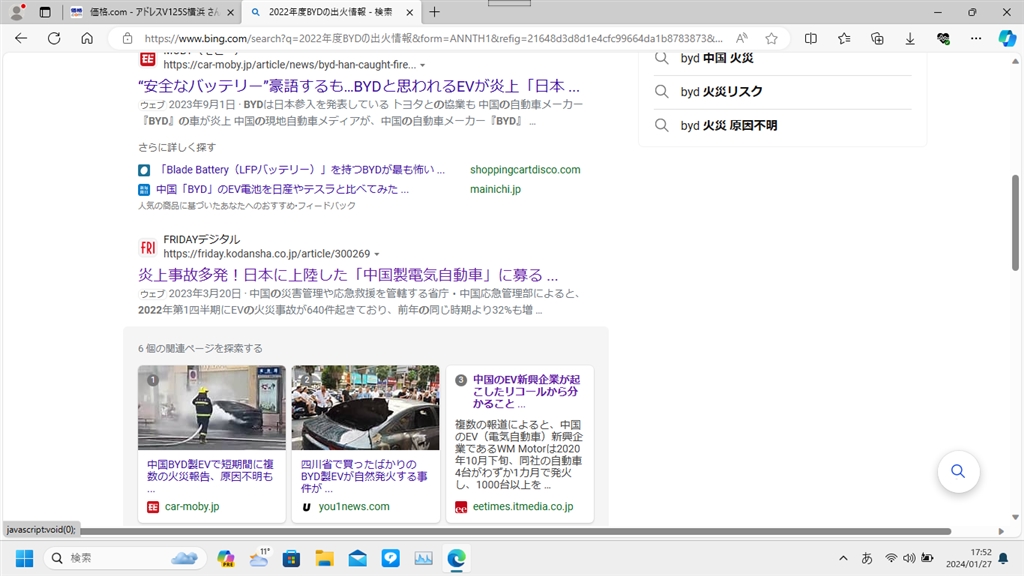This screenshot has width=1024, height=576.
Task: Click the Microsoft Edge taskbar icon
Action: (456, 558)
